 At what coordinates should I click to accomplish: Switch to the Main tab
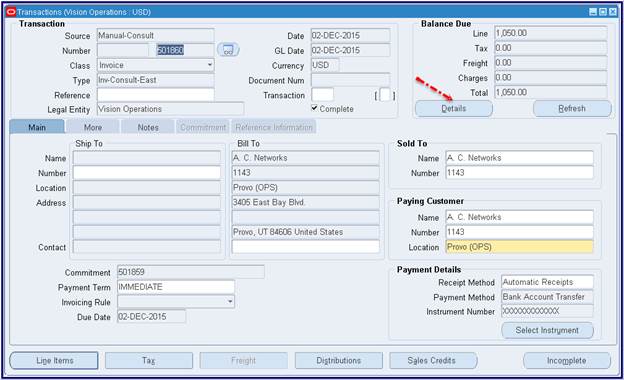click(x=37, y=127)
